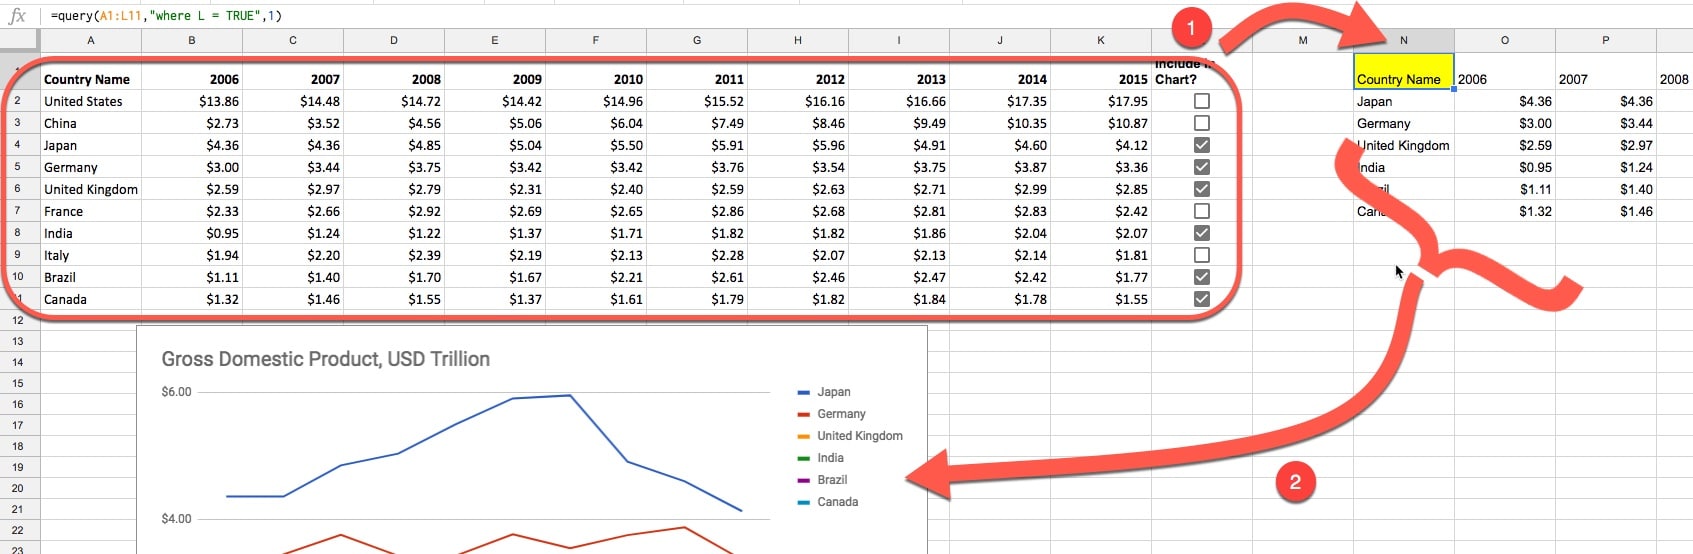This screenshot has height=554, width=1693.
Task: Click the Germany legend entry in chart
Action: 832,414
